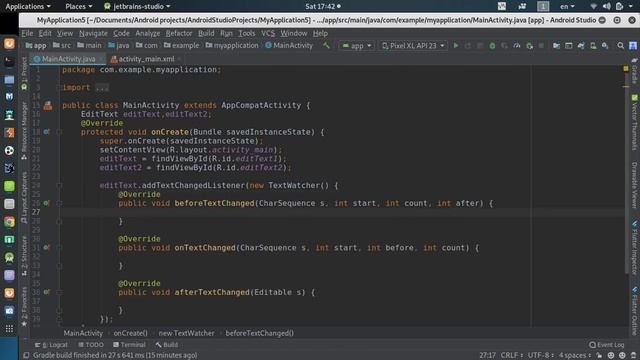
Task: Click the related XML file gutter icon on line 15
Action: 48,106
